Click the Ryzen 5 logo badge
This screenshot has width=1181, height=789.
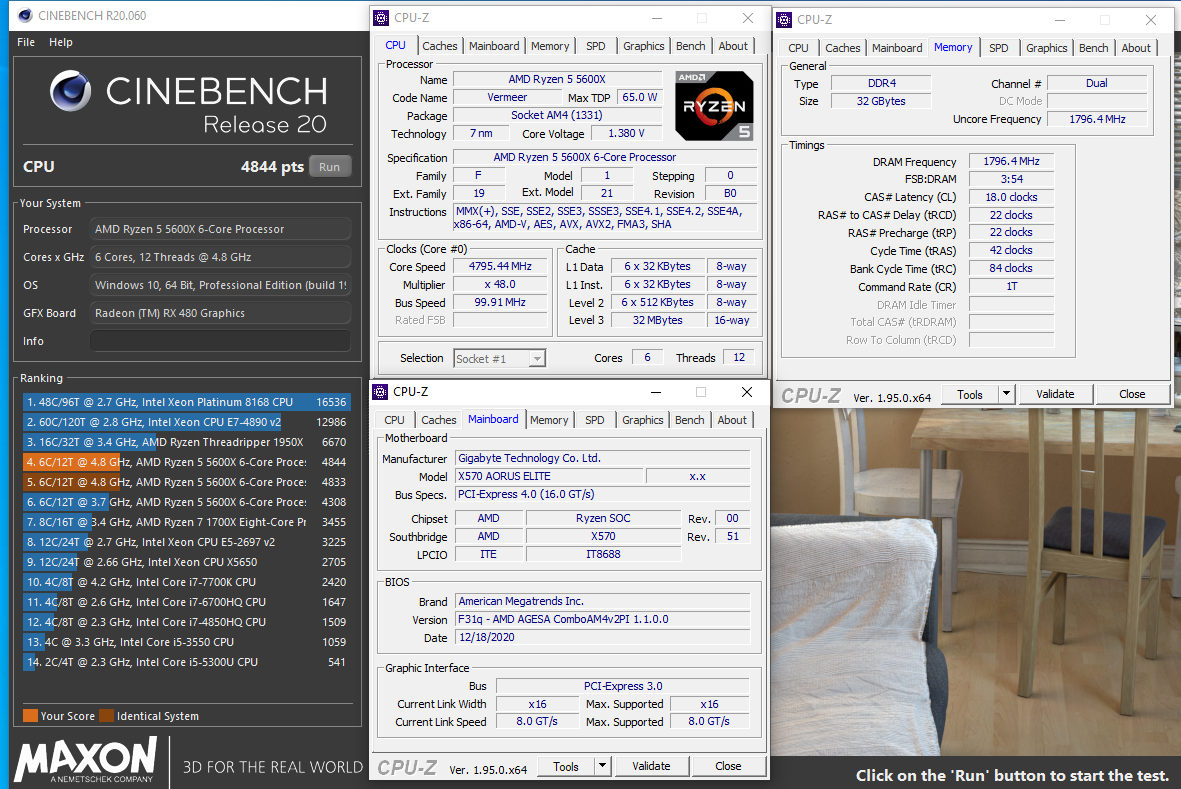tap(714, 104)
